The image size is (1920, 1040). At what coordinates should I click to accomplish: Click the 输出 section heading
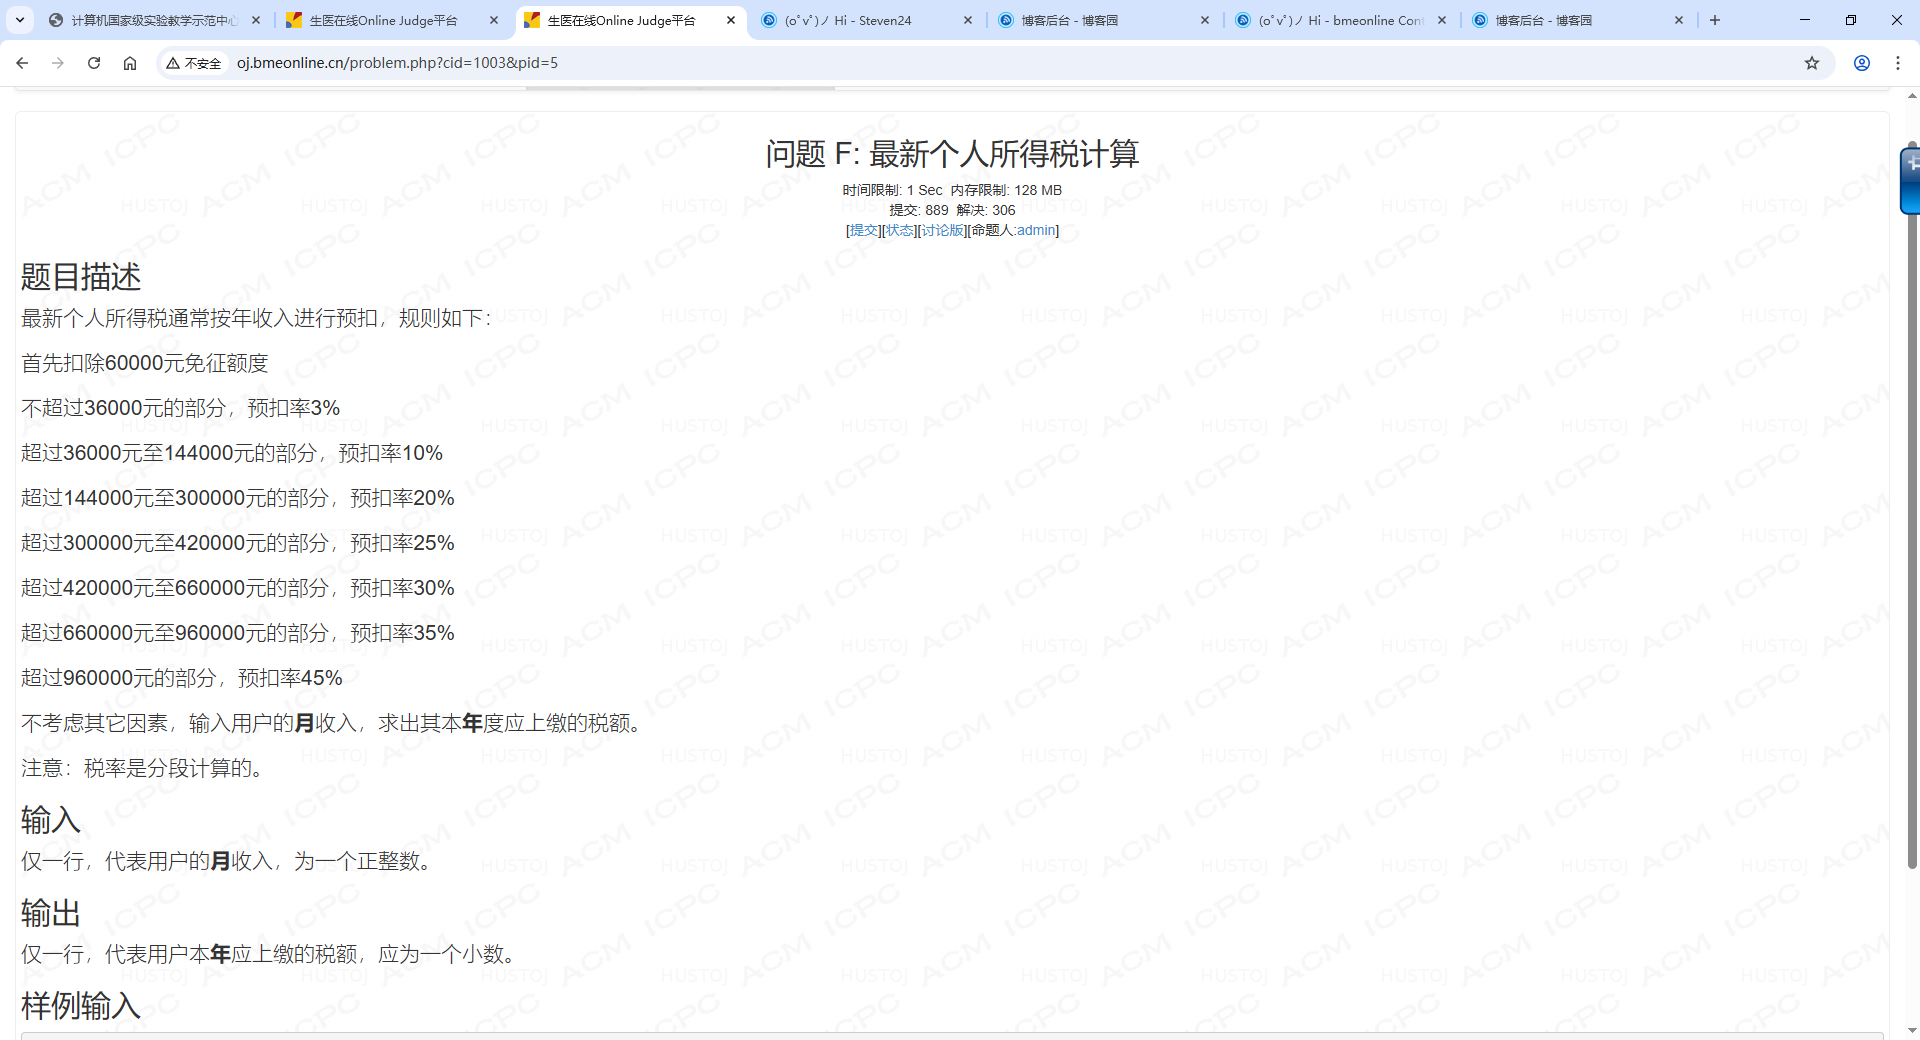50,913
